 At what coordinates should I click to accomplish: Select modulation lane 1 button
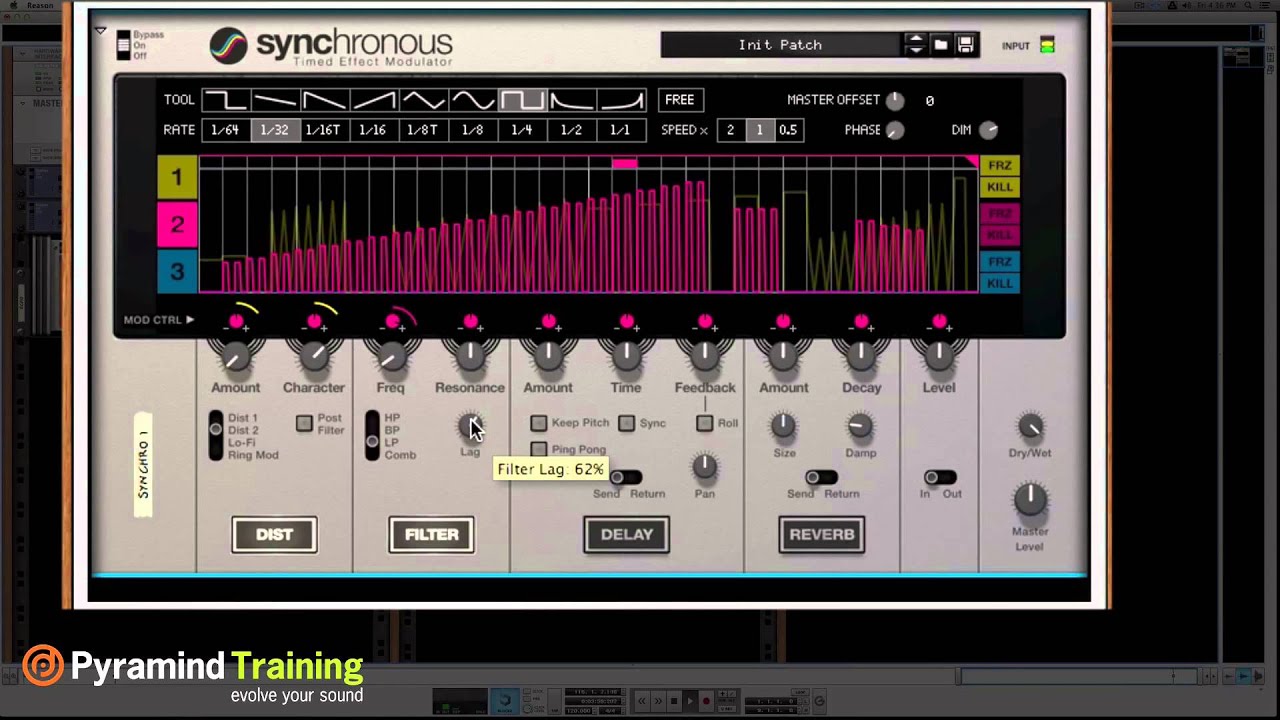click(x=177, y=178)
